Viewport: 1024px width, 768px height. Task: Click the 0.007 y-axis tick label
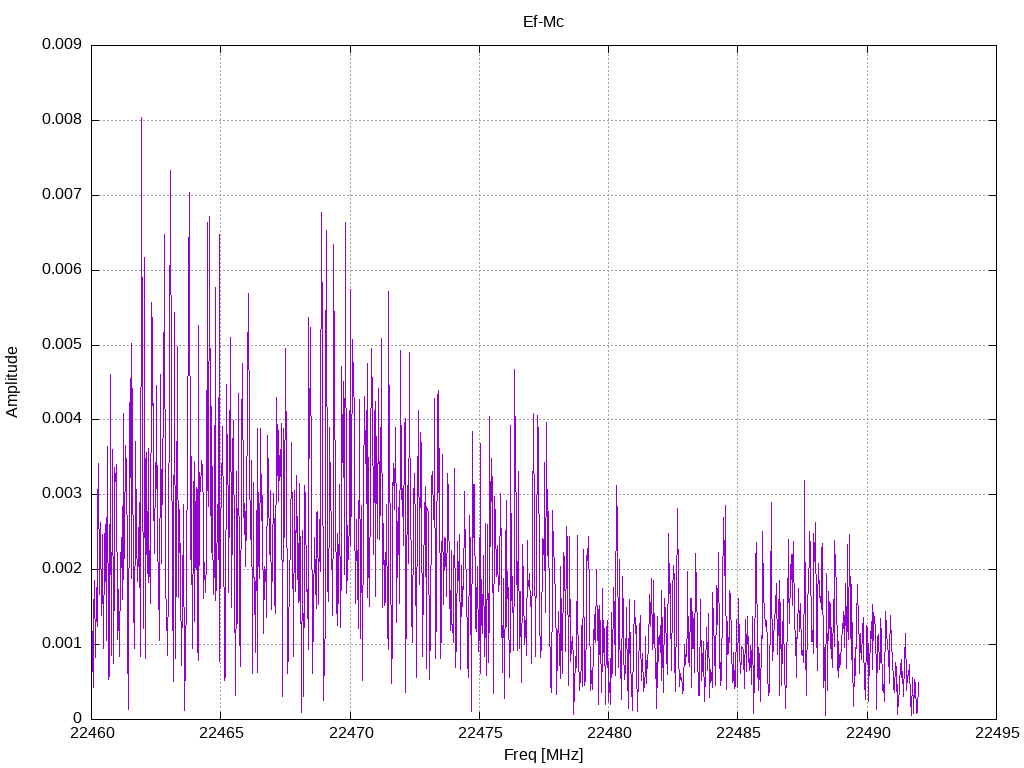tap(61, 195)
